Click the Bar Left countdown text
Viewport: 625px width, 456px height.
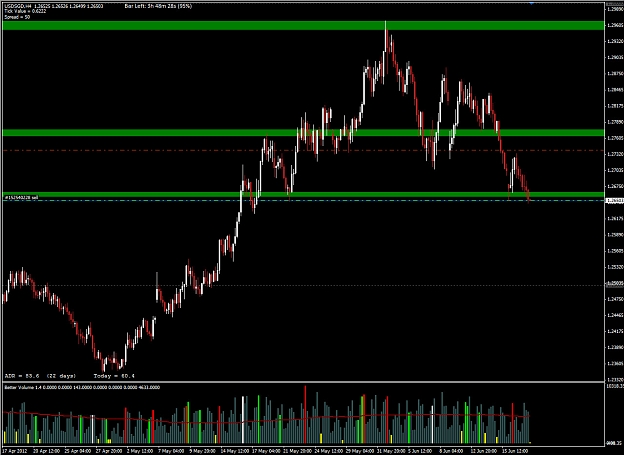coord(158,6)
